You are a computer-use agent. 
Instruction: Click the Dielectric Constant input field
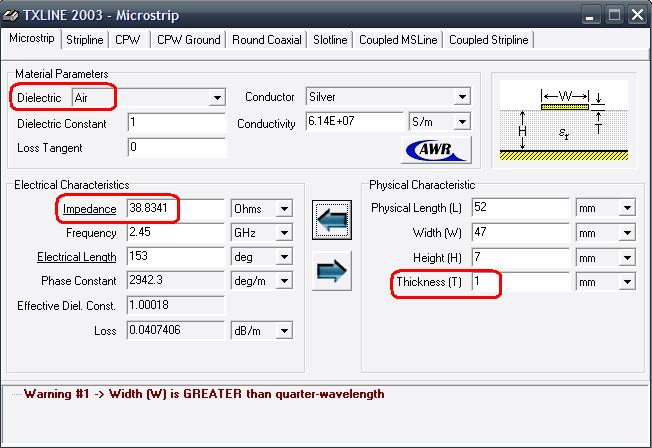click(x=177, y=123)
